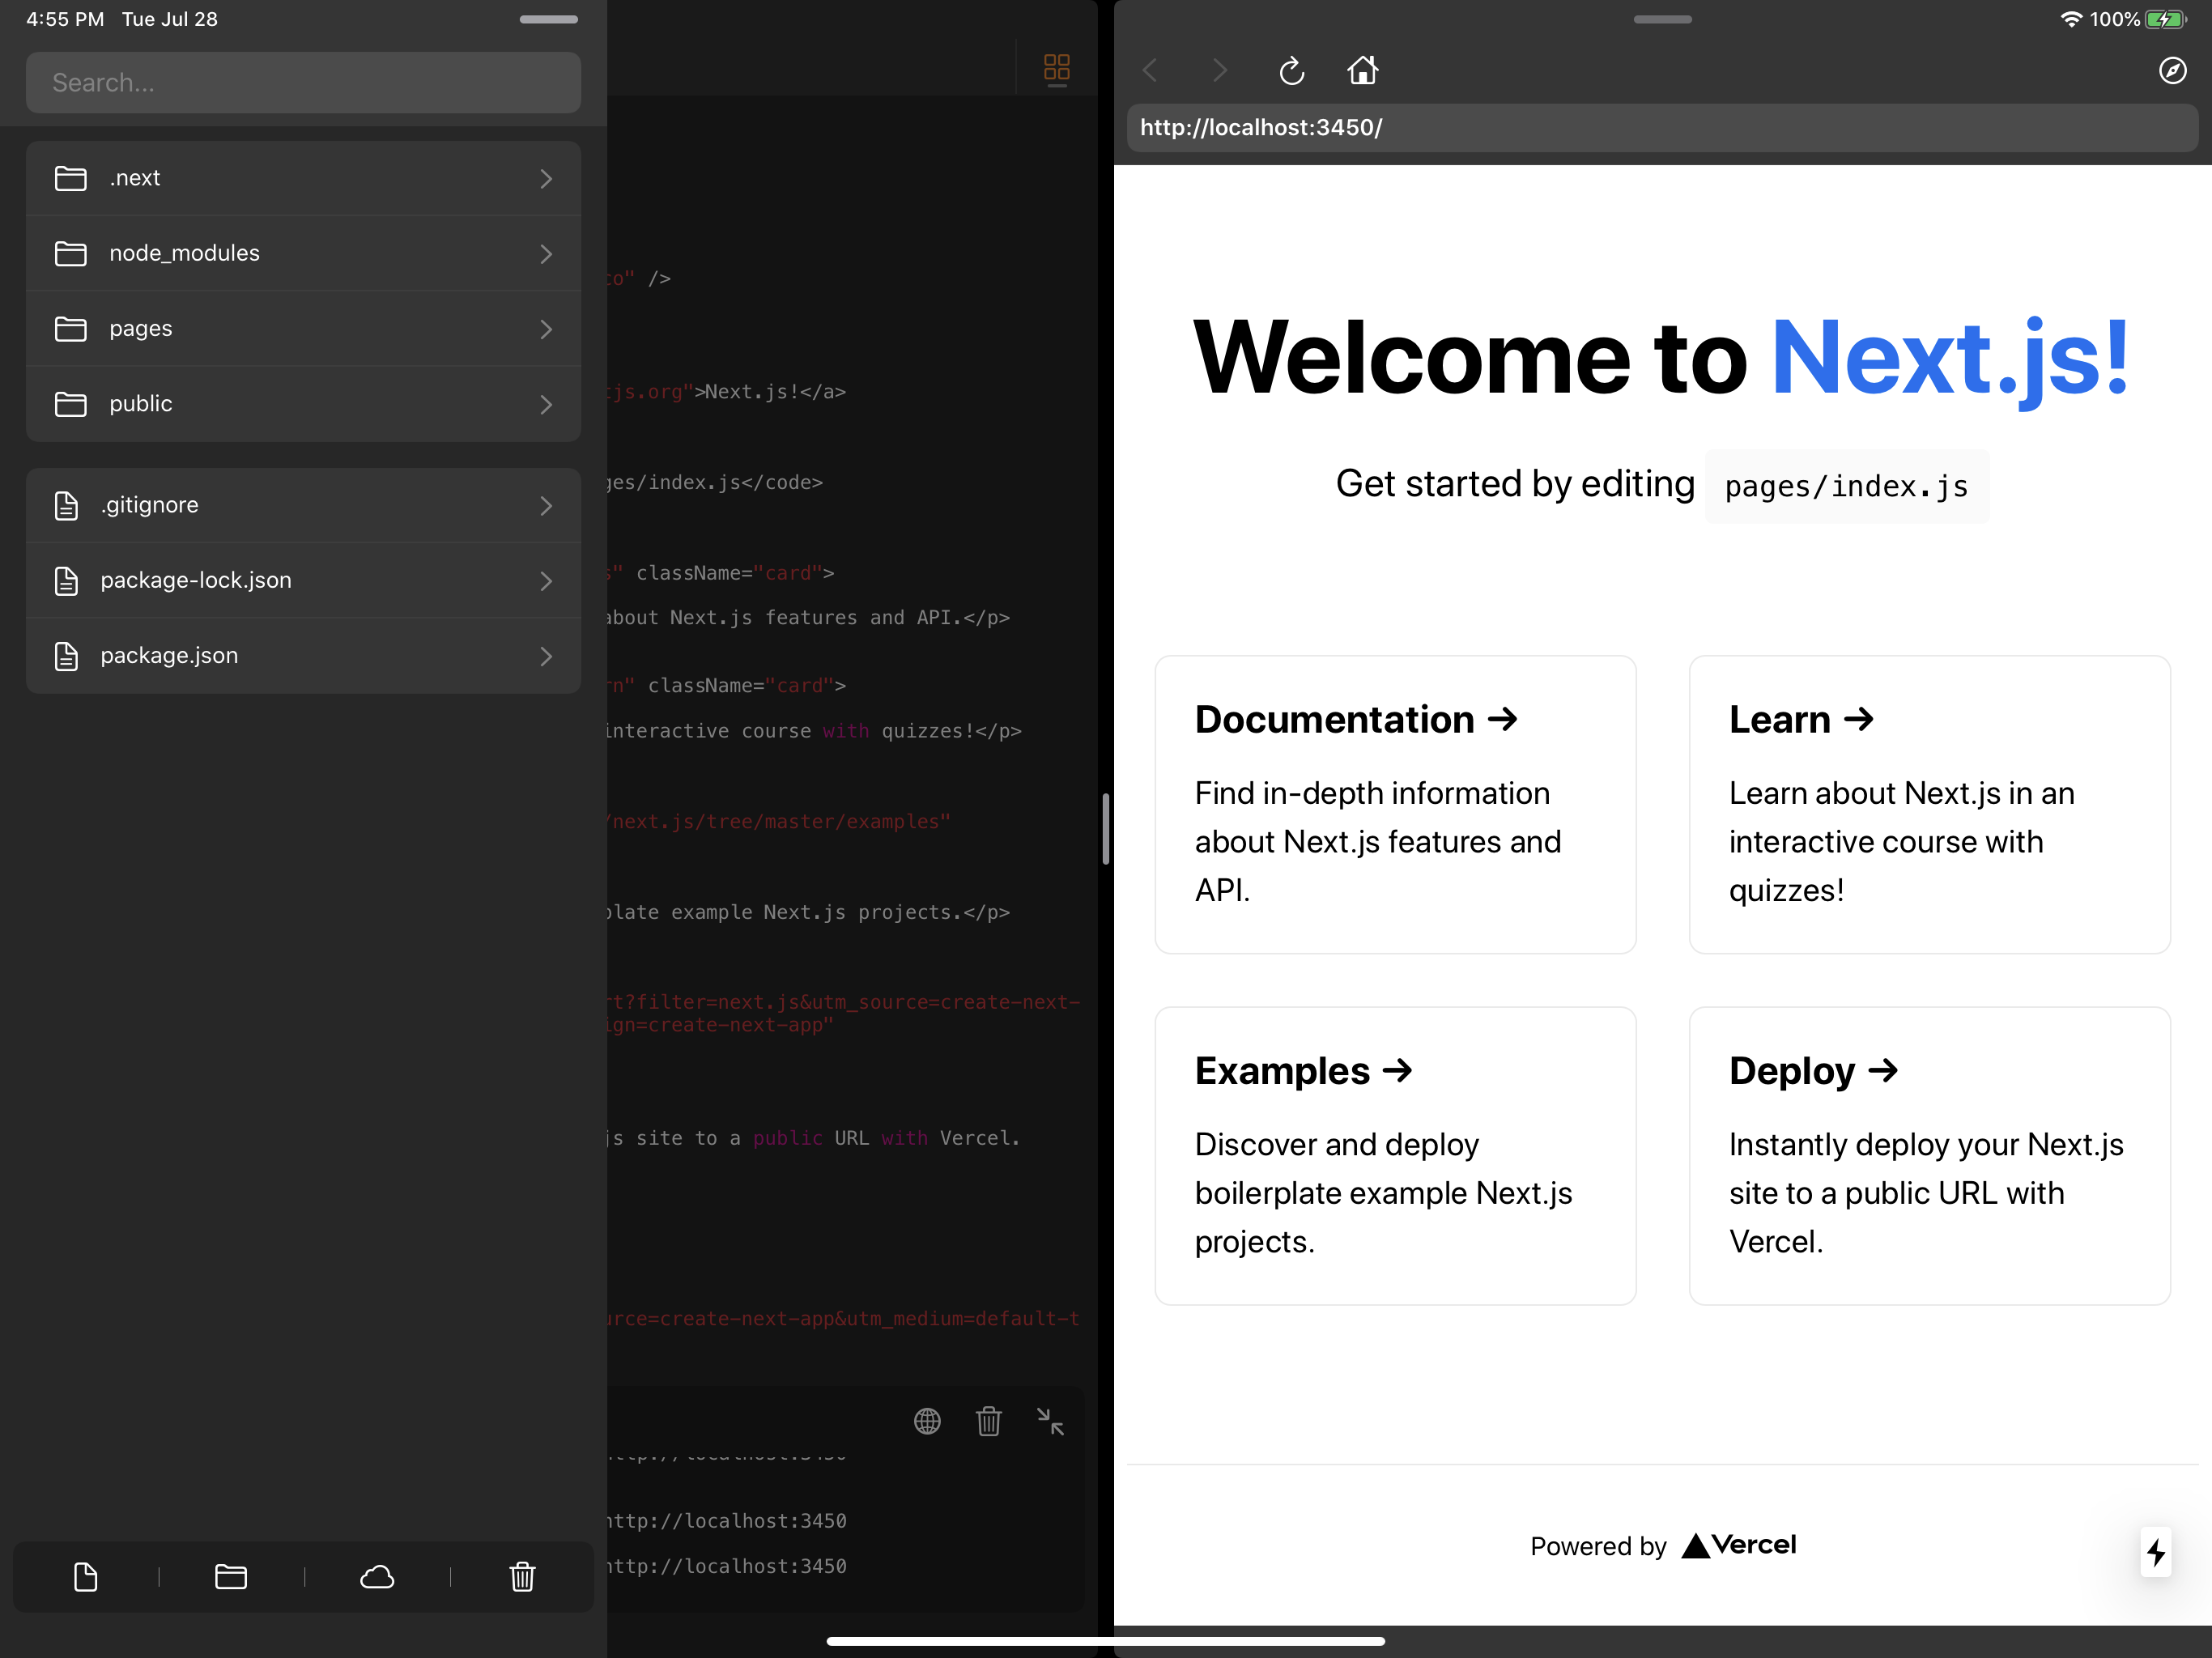Tap the globe icon in terminal panel
Viewport: 2212px width, 1658px height.
(x=927, y=1421)
